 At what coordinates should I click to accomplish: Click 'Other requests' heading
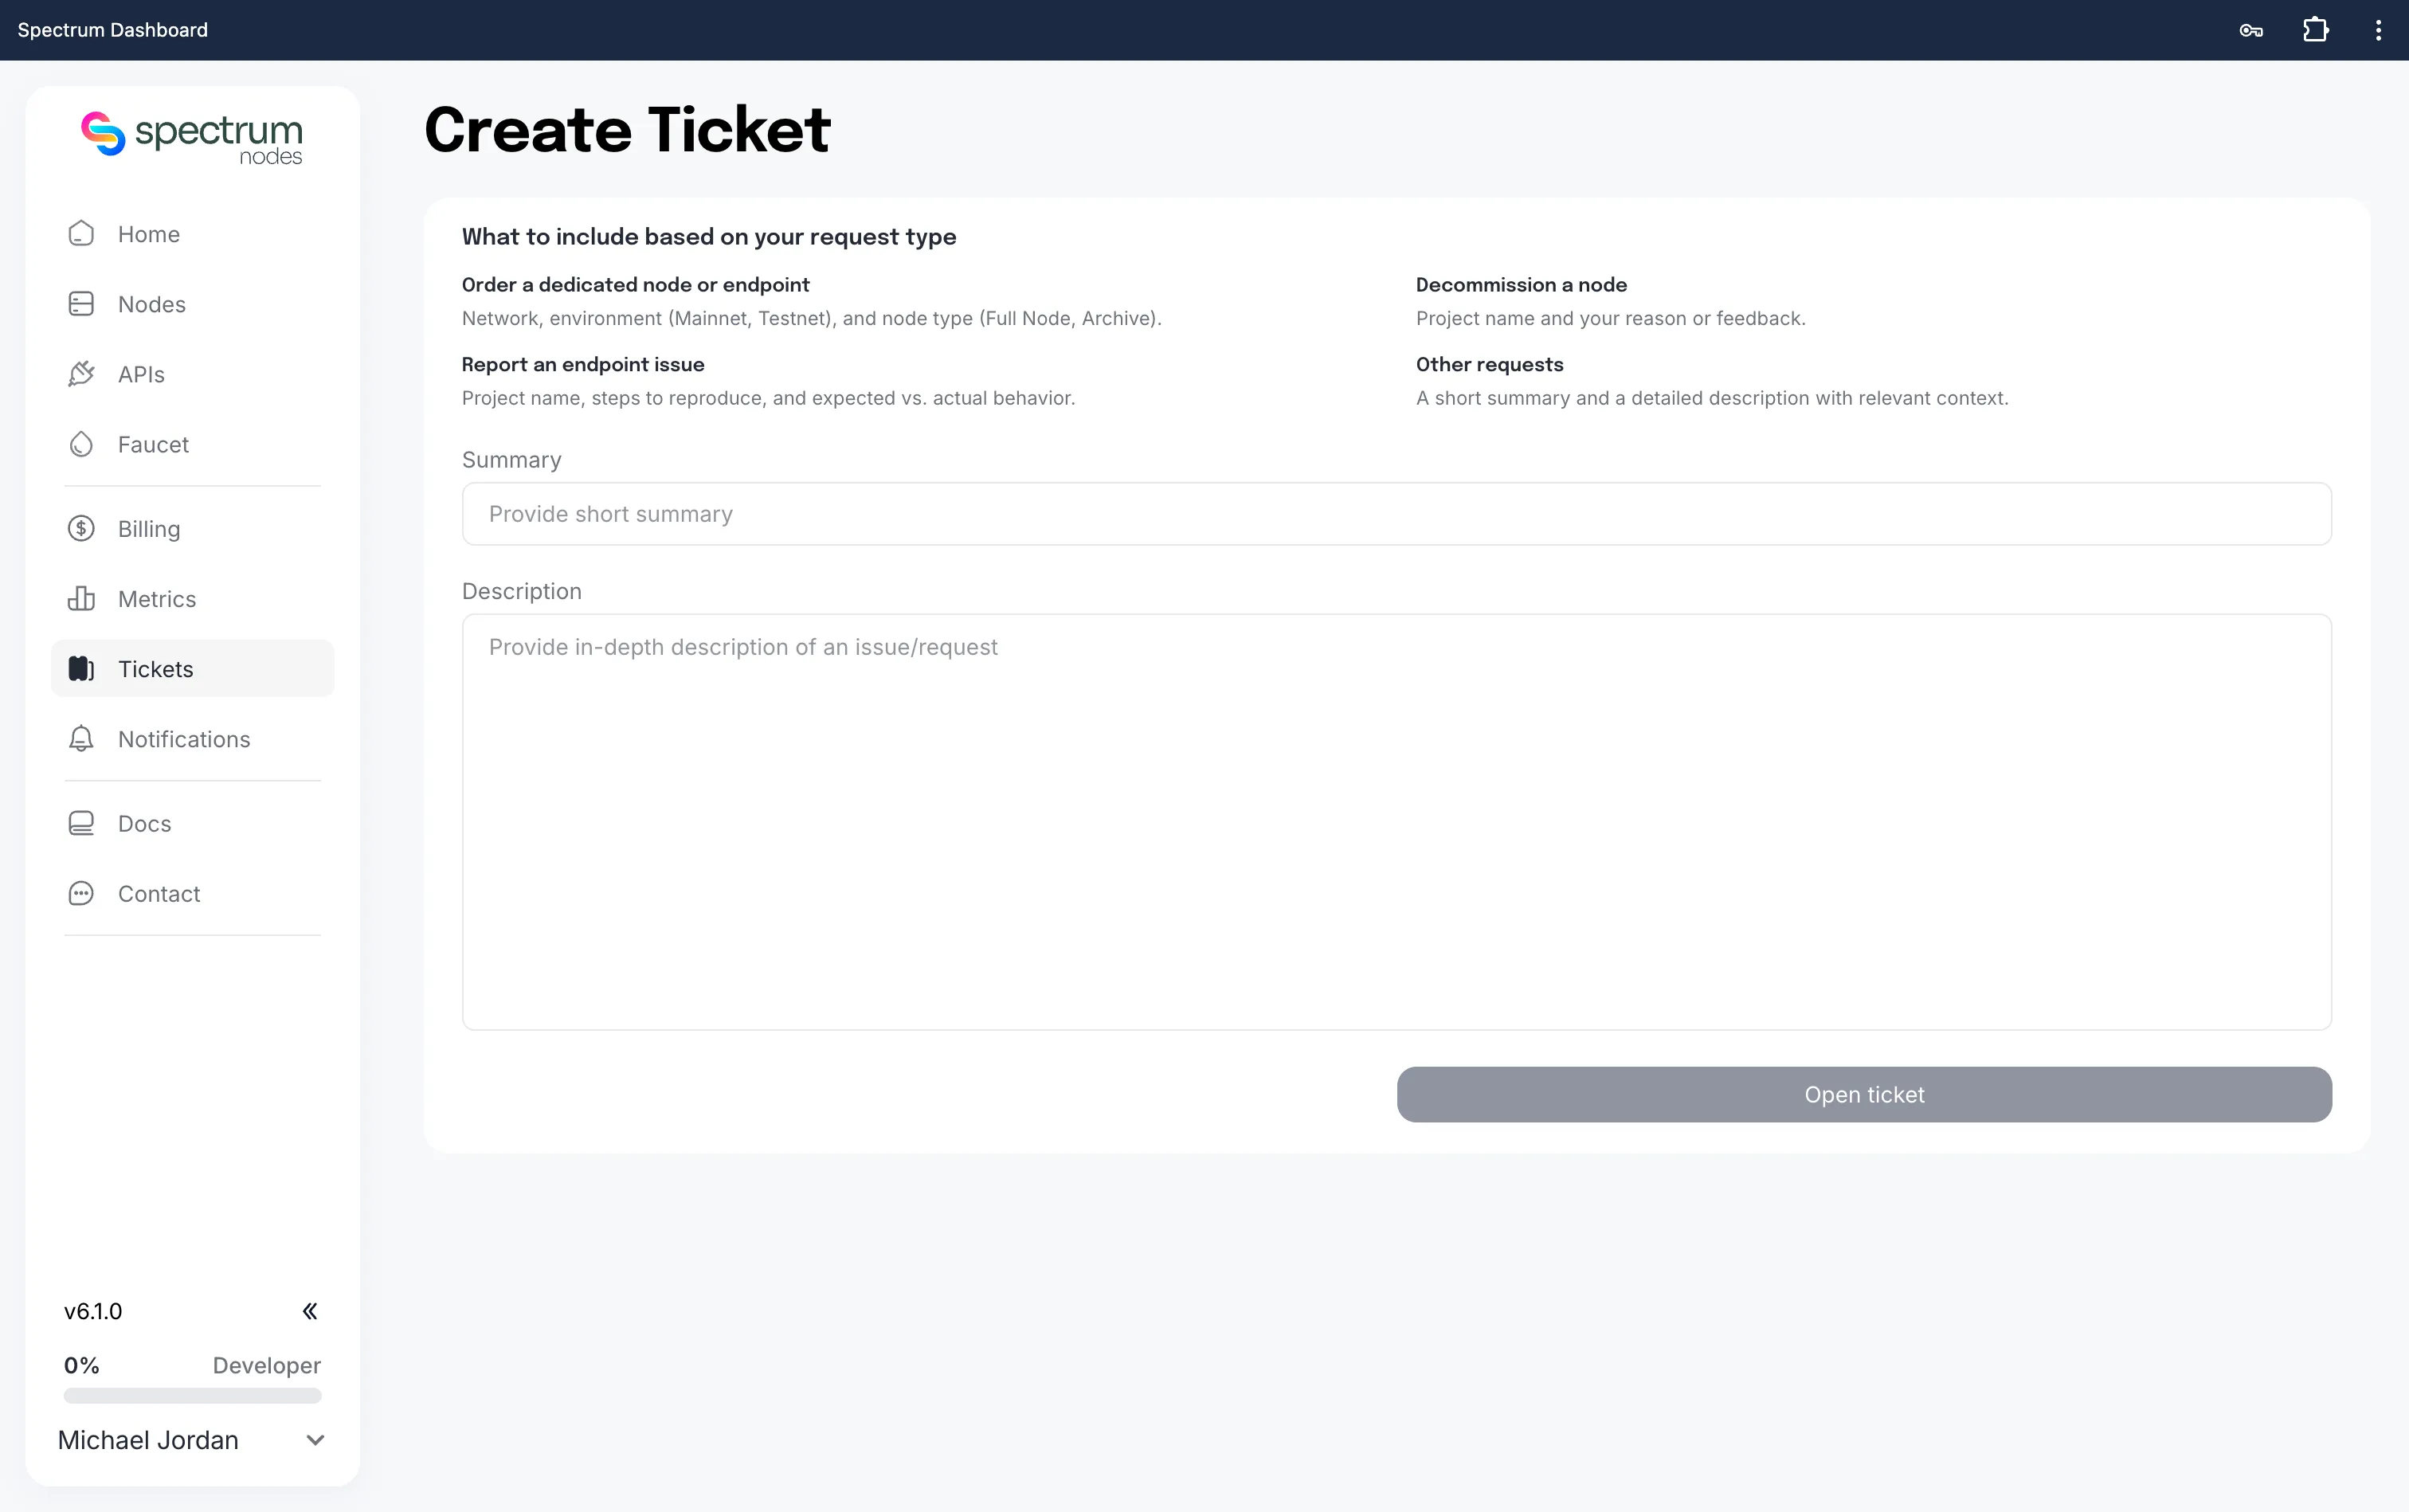point(1489,365)
